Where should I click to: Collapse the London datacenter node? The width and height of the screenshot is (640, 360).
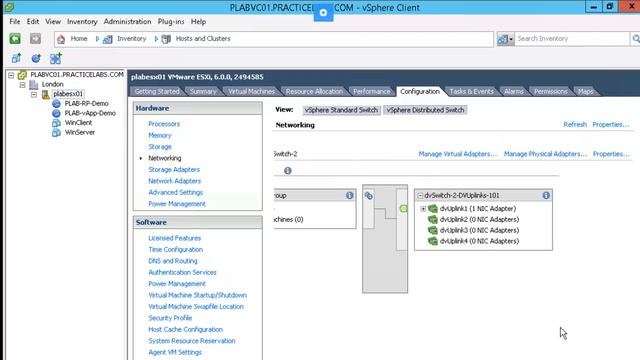coord(22,85)
